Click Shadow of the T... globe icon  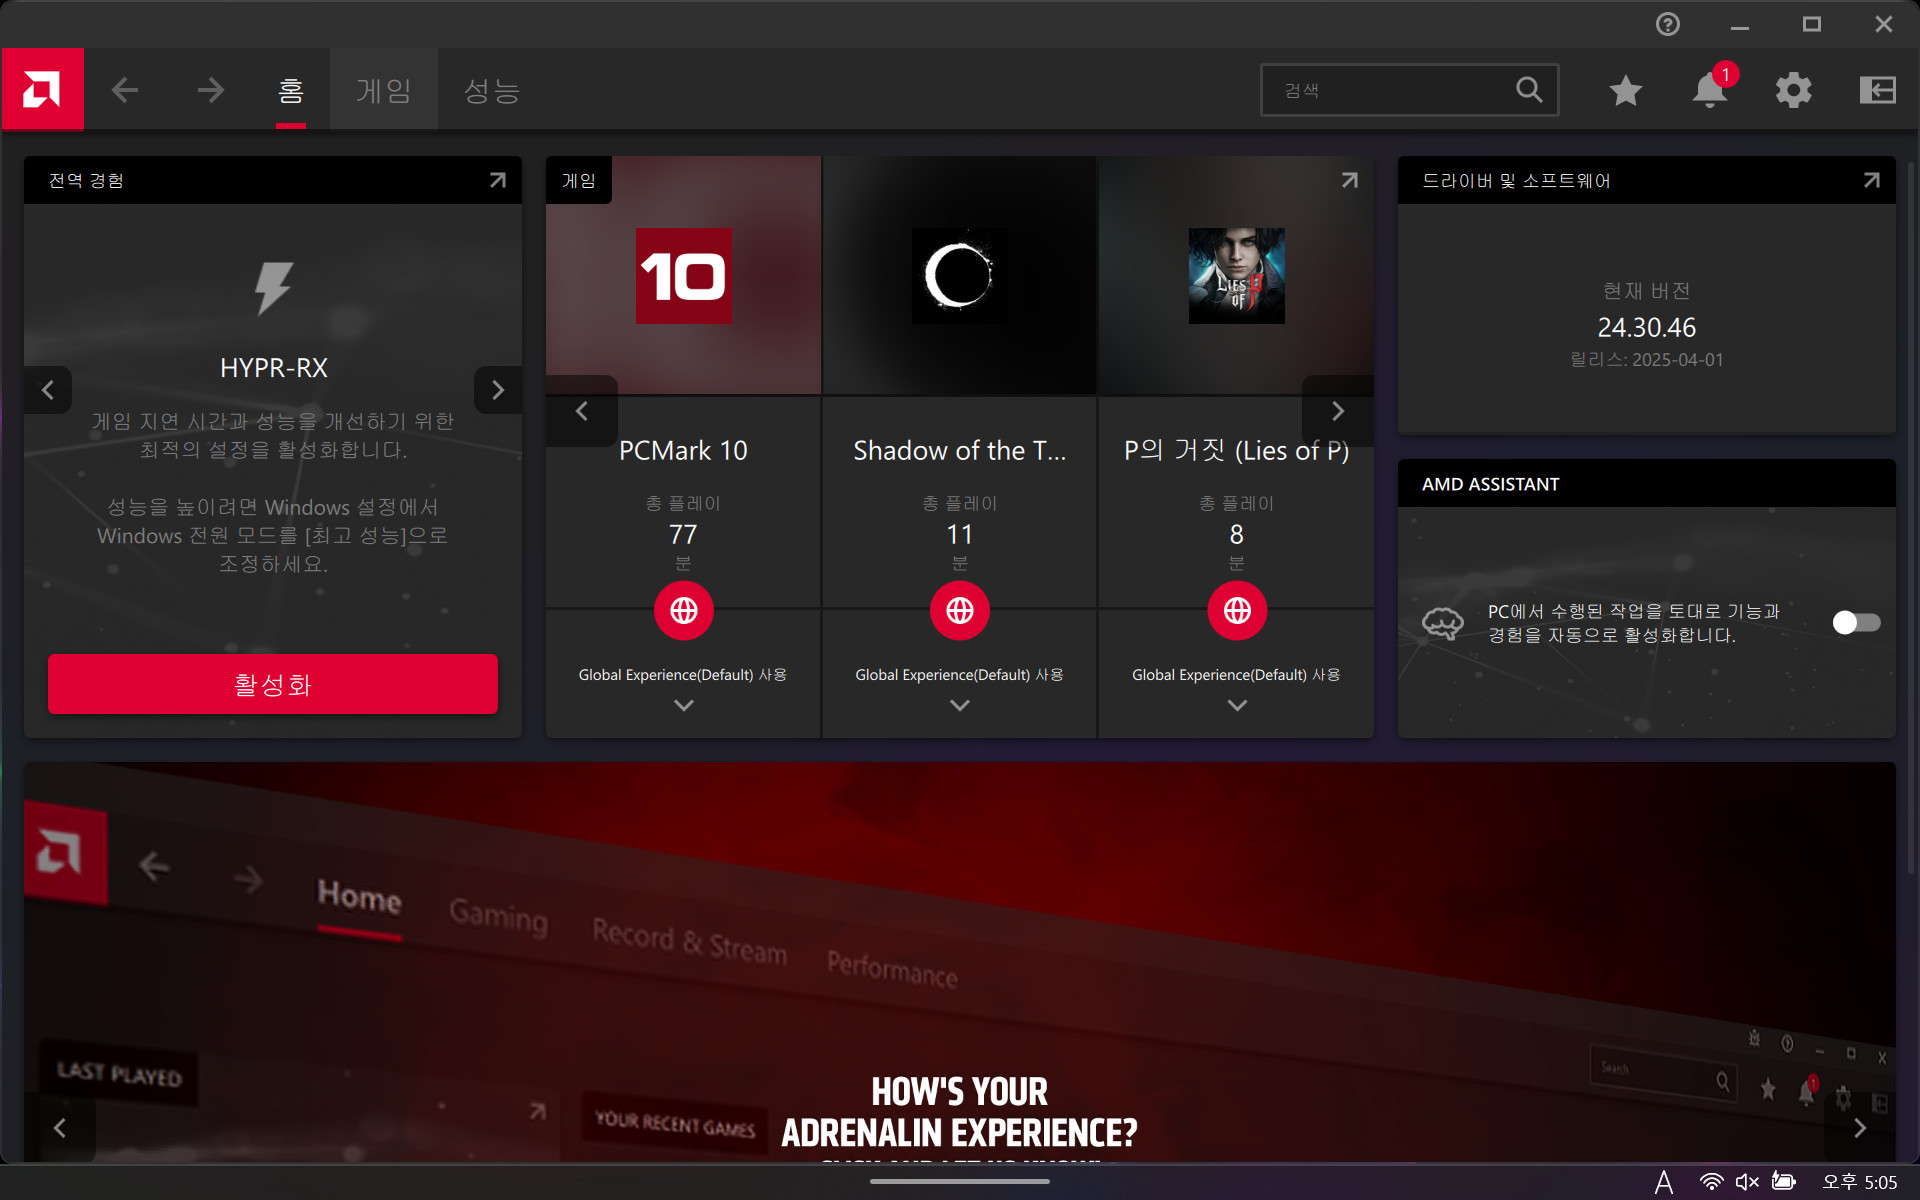coord(960,610)
